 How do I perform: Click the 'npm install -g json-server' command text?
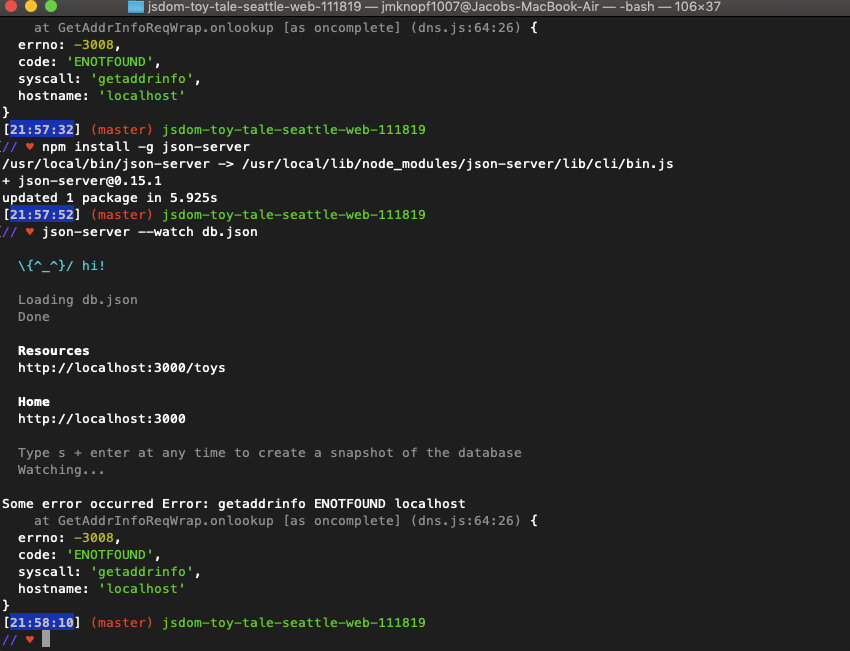pos(146,147)
